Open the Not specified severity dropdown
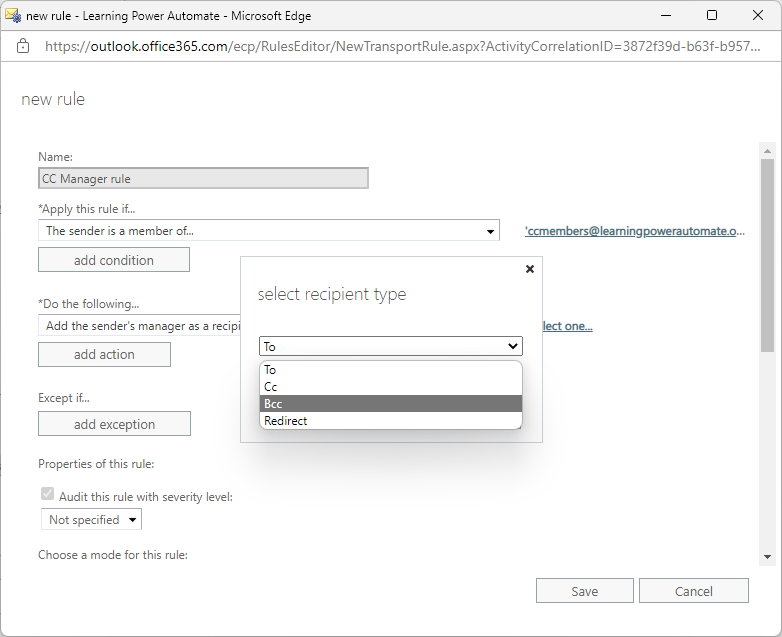The image size is (782, 637). coord(92,520)
